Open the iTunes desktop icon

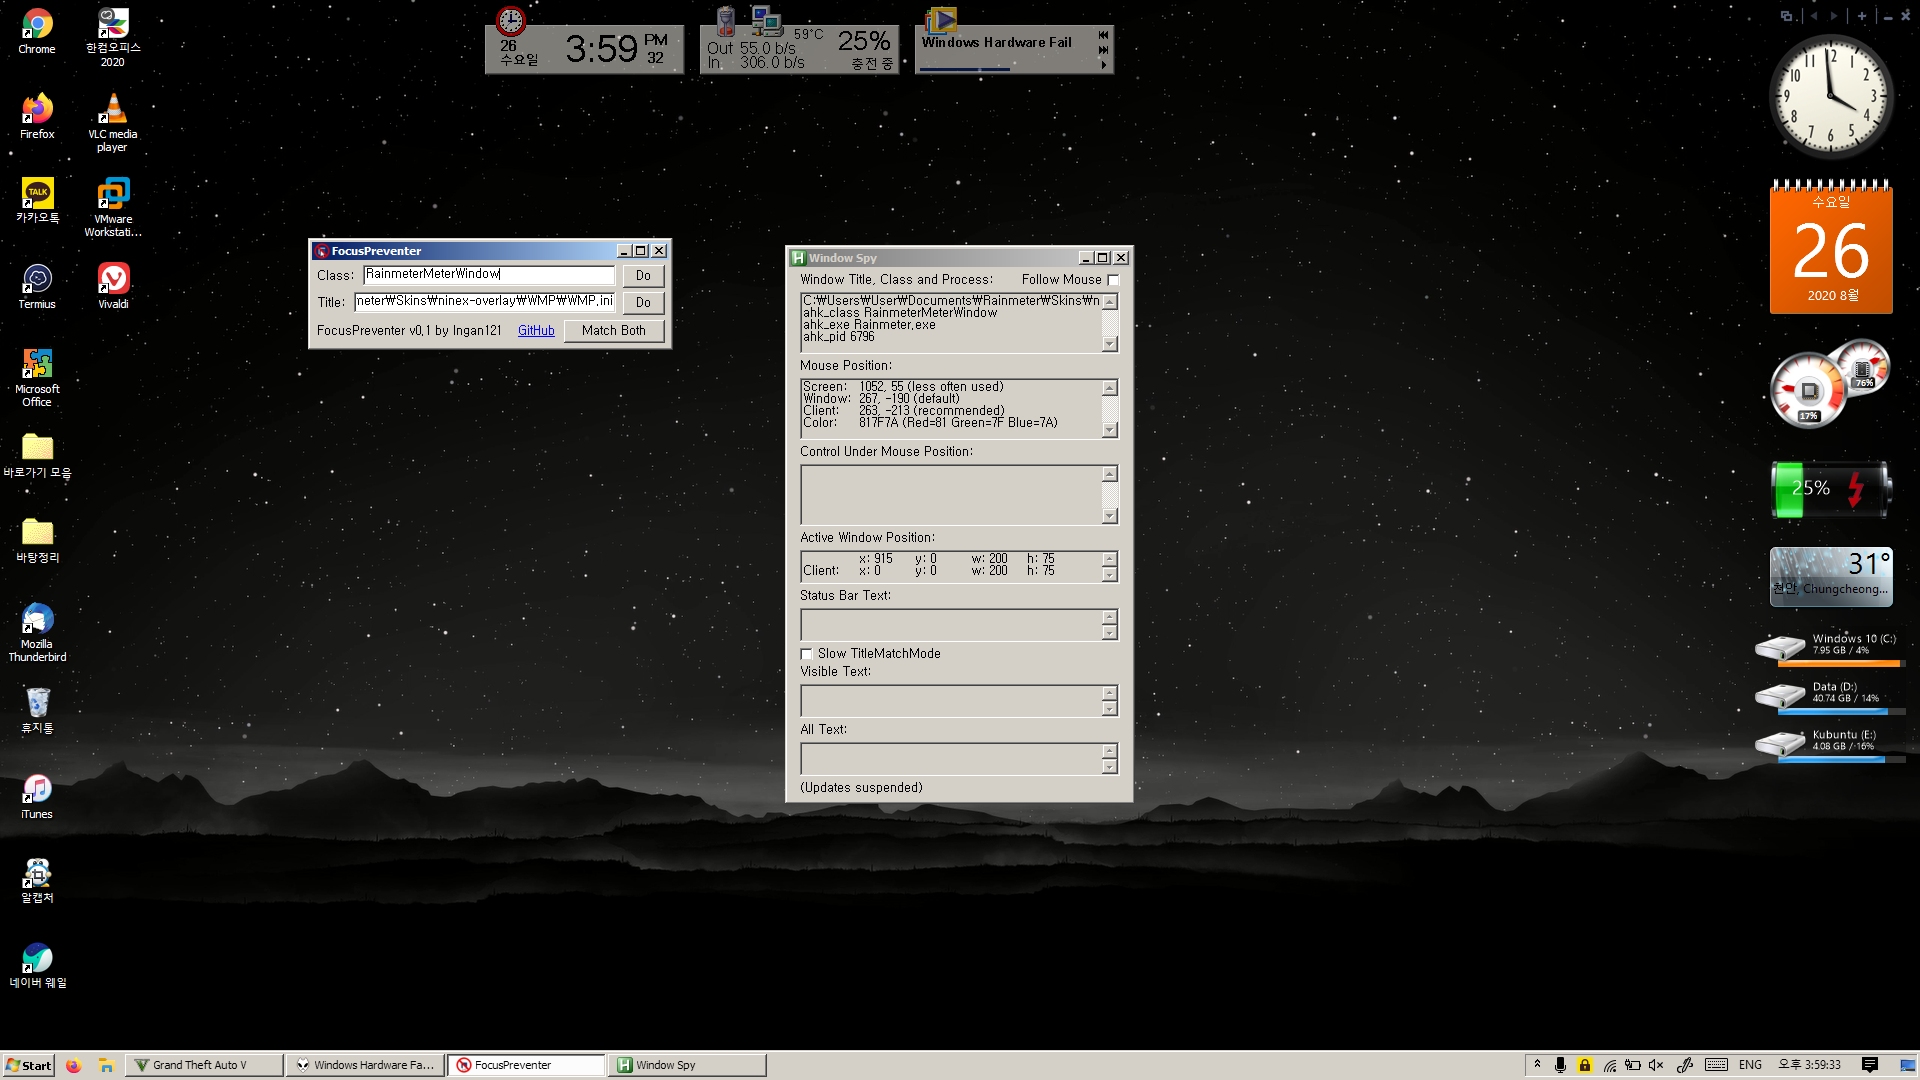37,790
